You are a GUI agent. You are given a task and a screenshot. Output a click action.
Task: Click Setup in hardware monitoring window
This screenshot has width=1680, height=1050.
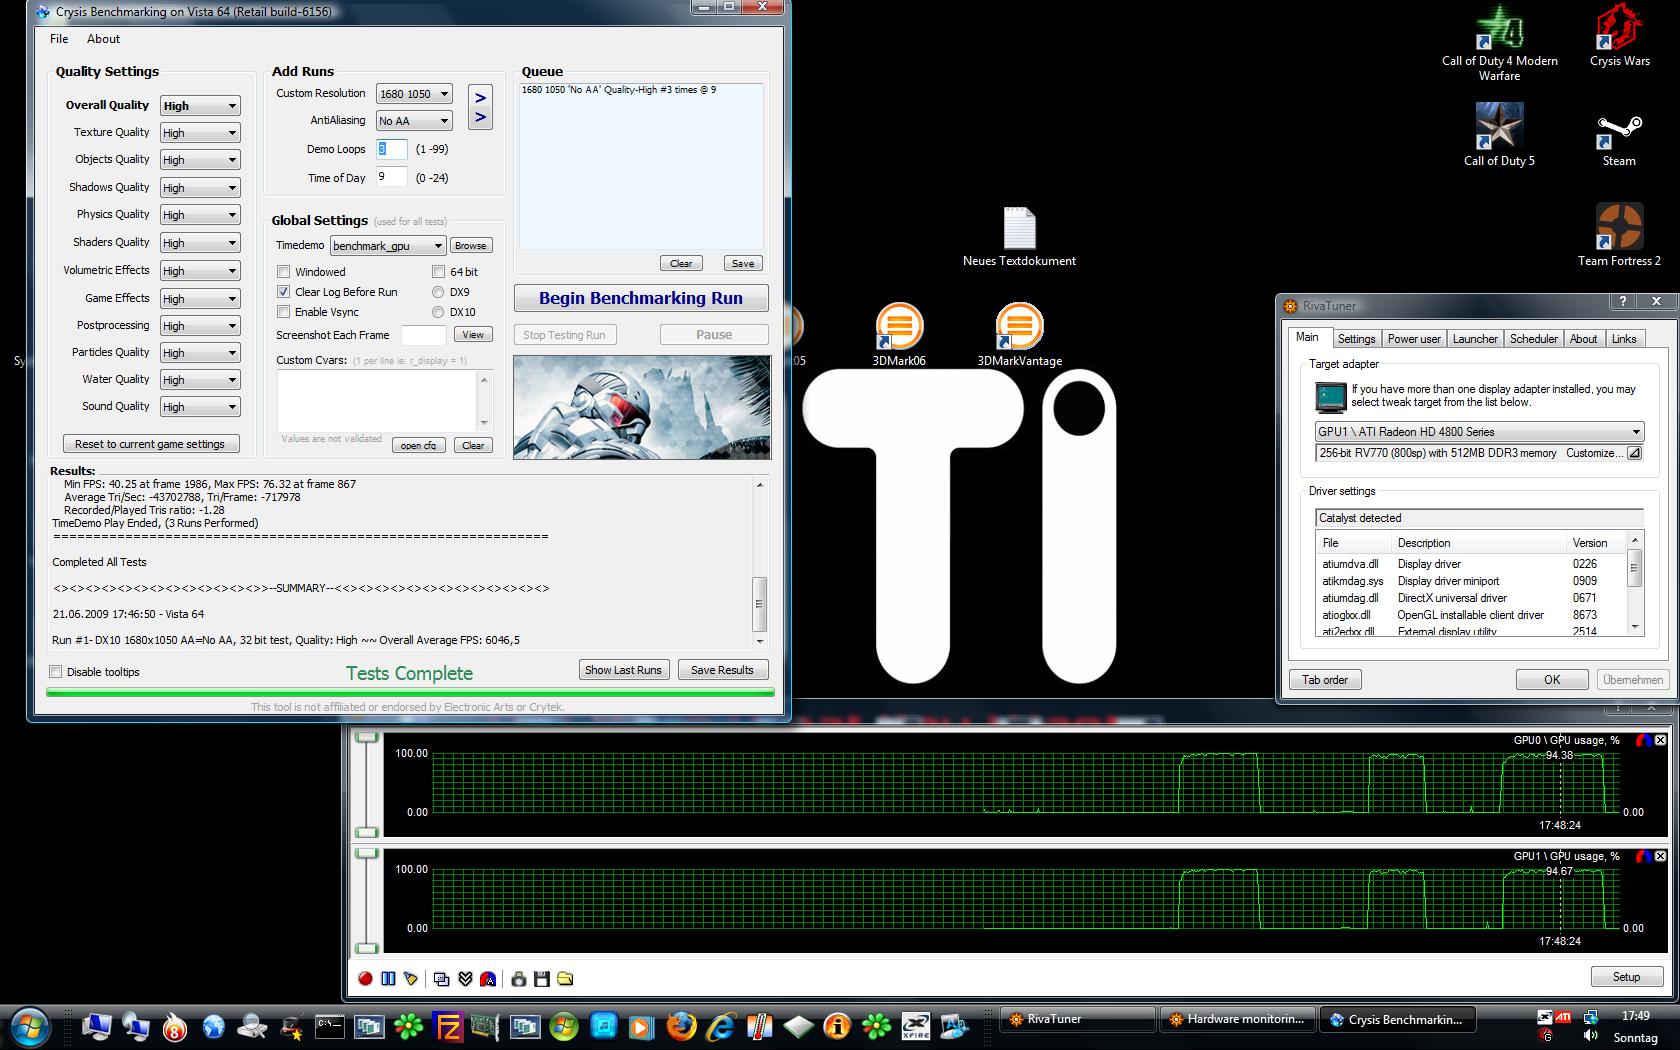click(x=1626, y=977)
